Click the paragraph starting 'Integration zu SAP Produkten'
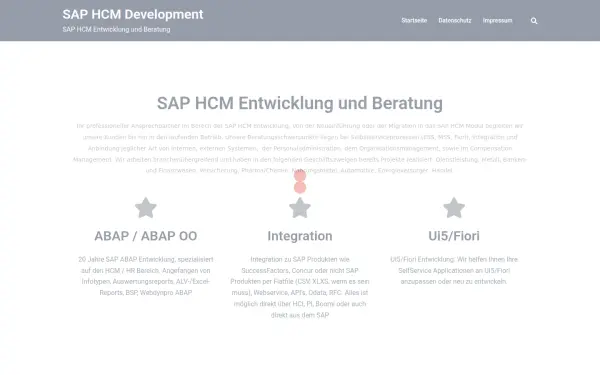Viewport: 600px width, 375px height. (x=300, y=287)
